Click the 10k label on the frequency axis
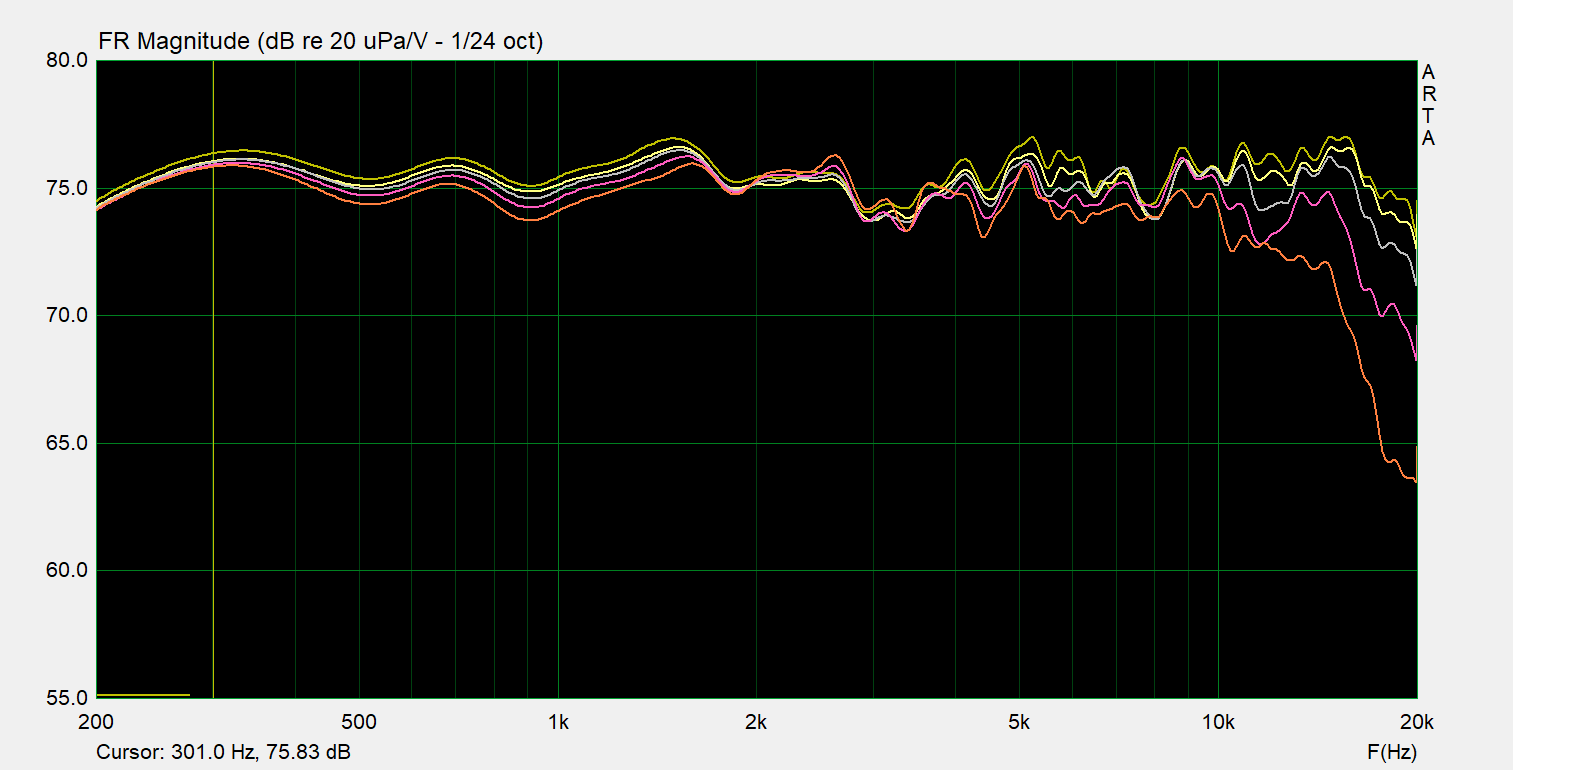This screenshot has width=1575, height=770. 1218,722
